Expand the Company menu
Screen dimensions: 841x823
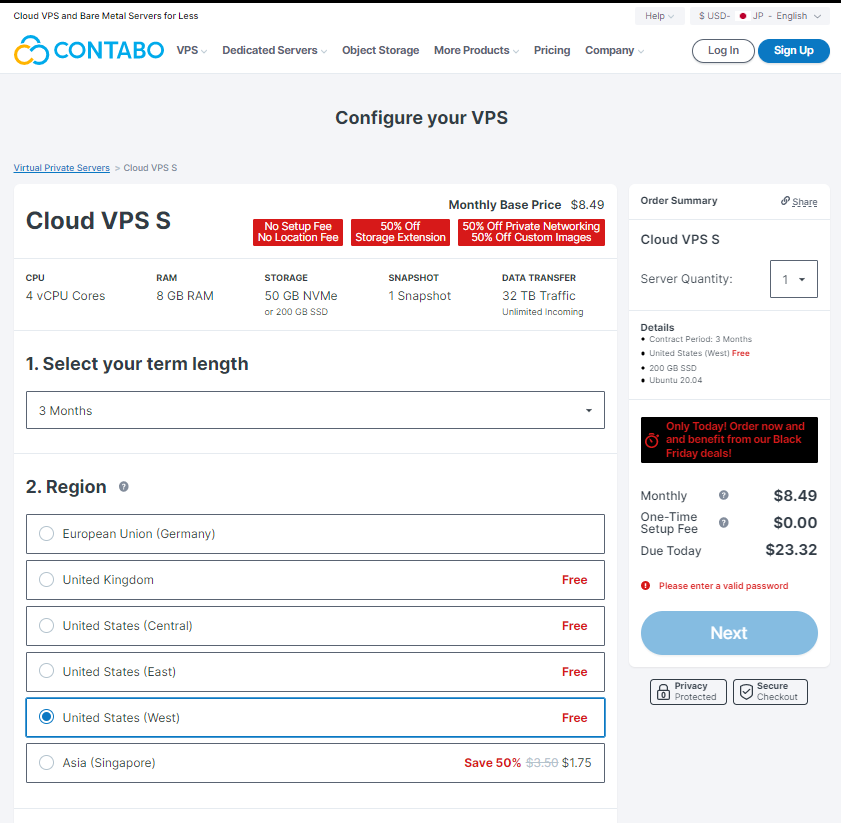tap(614, 50)
